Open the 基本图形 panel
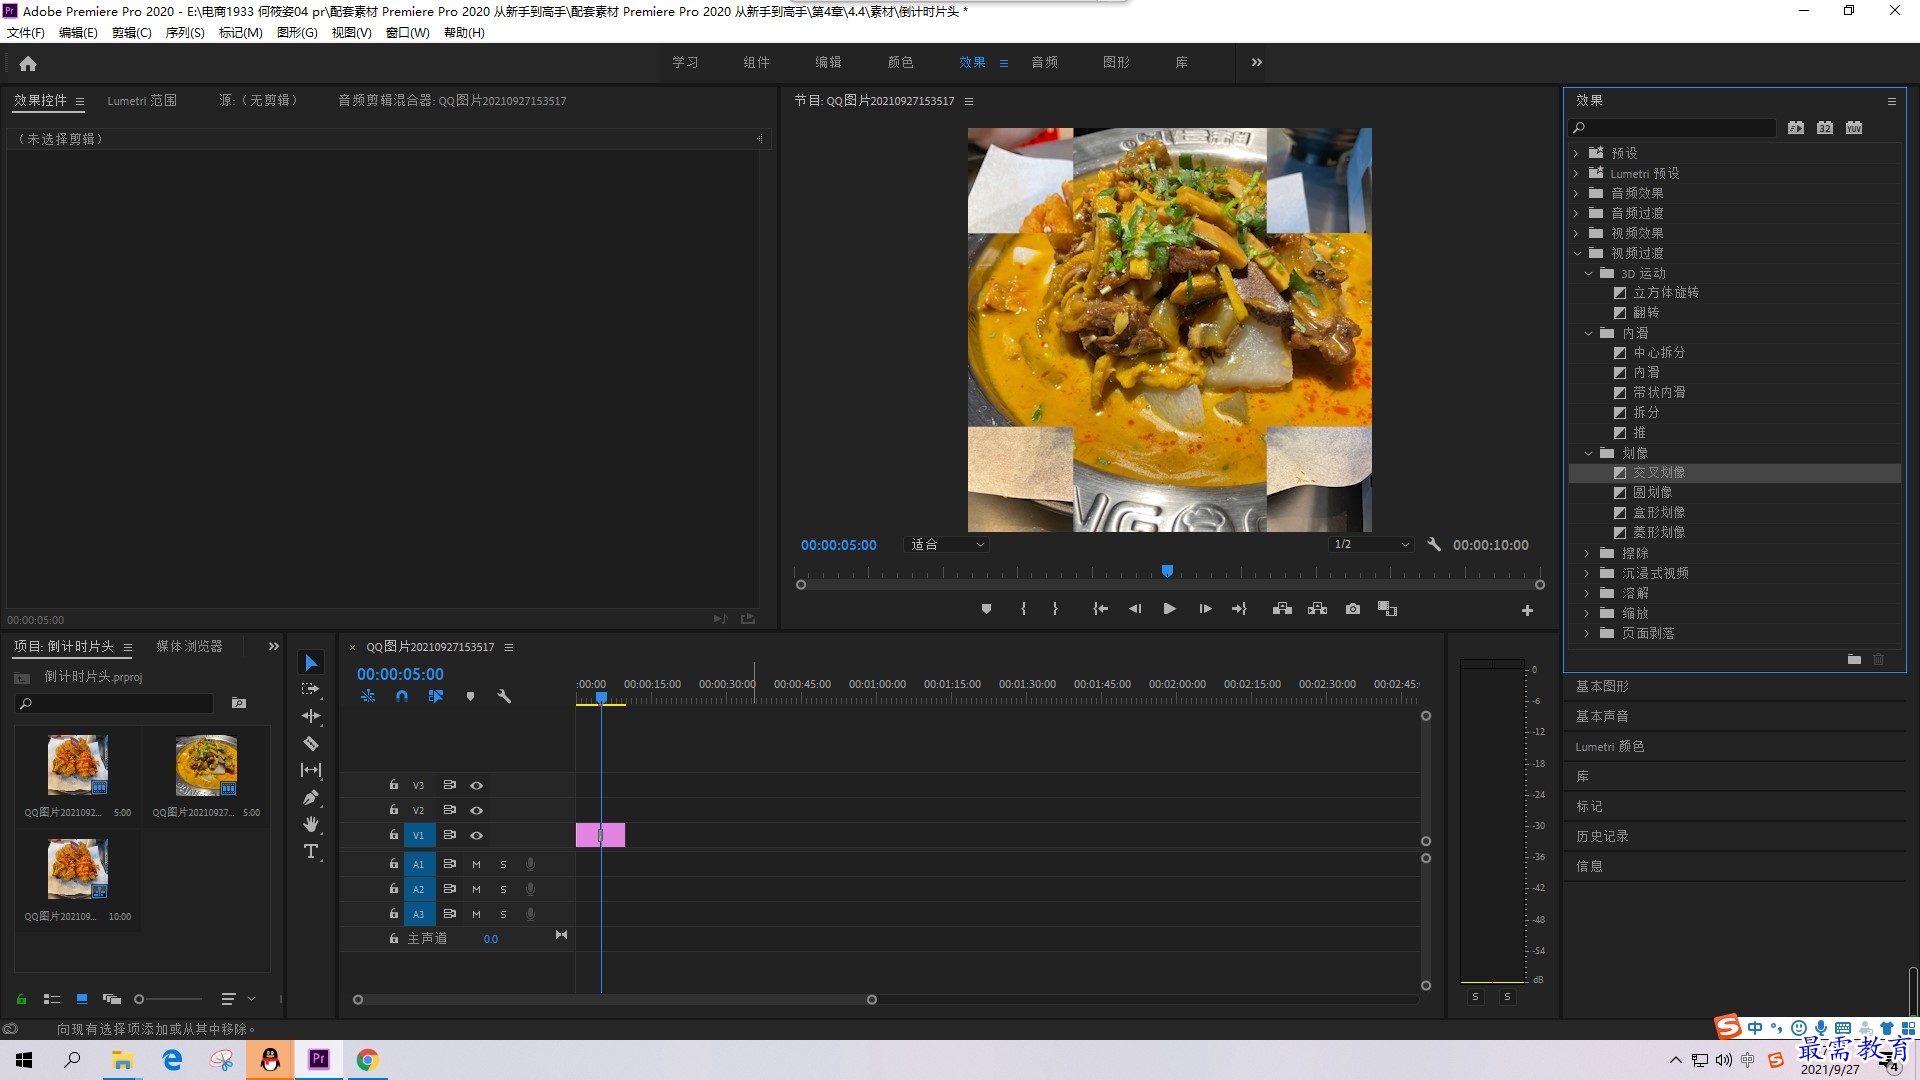Image resolution: width=1920 pixels, height=1080 pixels. point(1602,686)
